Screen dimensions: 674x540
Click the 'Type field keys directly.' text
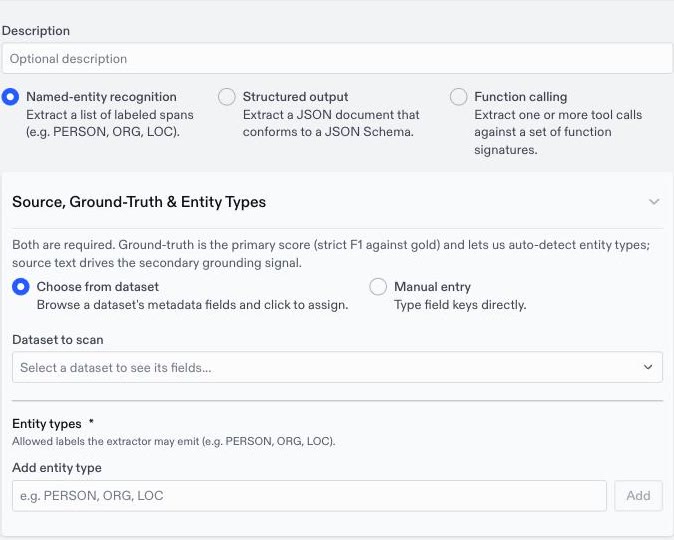460,305
